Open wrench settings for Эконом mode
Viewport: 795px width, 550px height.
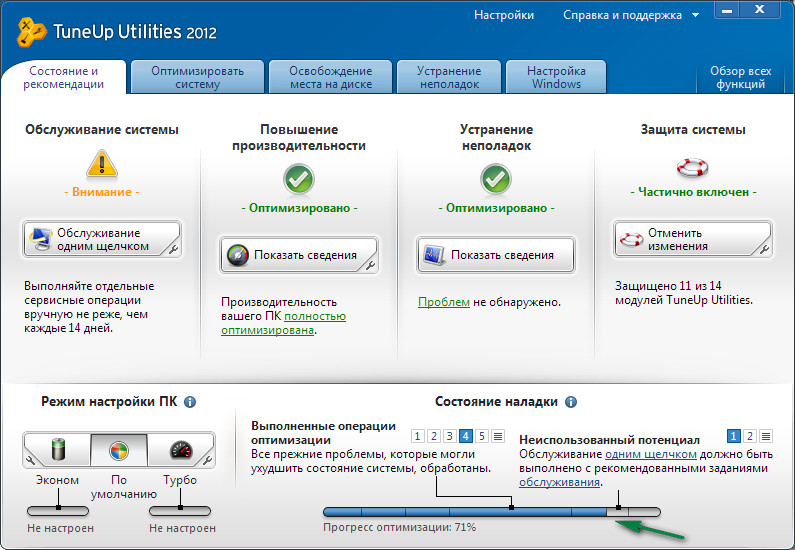coord(30,460)
